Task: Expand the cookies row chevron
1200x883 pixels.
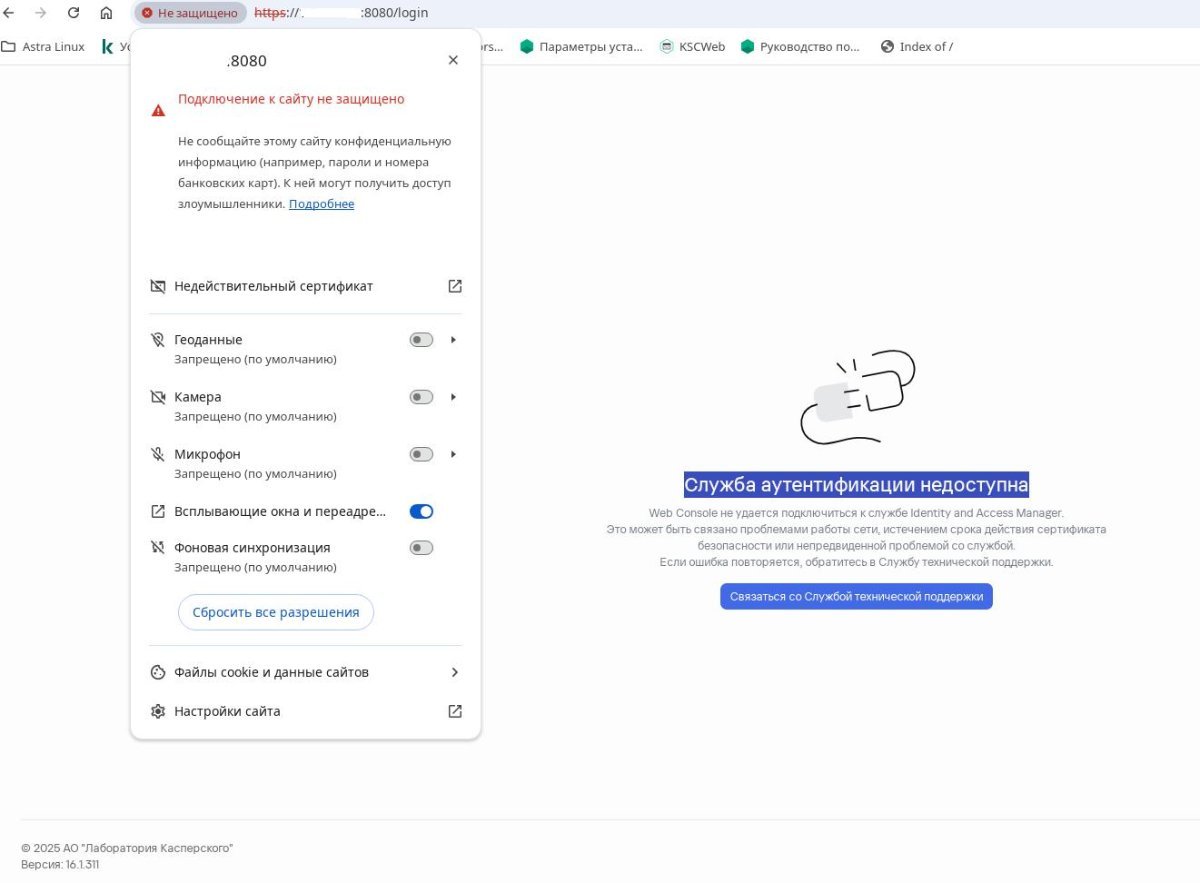Action: click(x=455, y=672)
